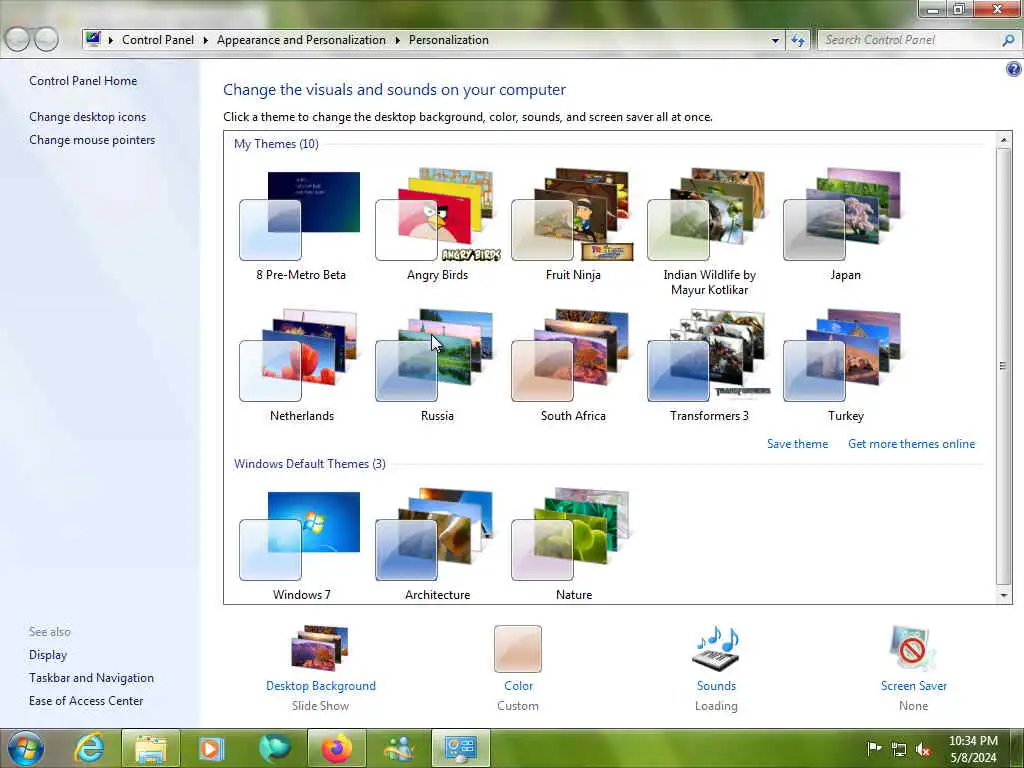This screenshot has width=1024, height=768.
Task: Select the Turkey theme
Action: point(844,366)
